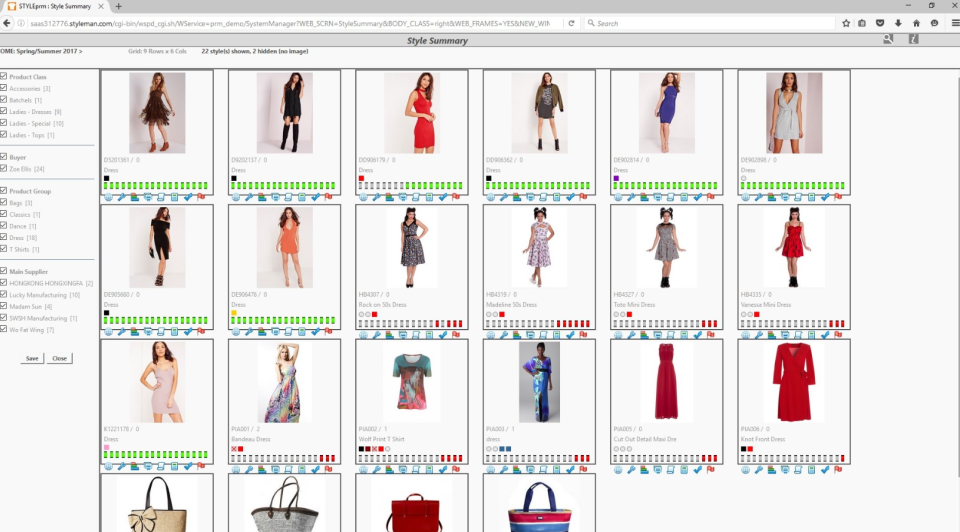Toggle Ladies - Dresses [9] checkbox

coord(4,111)
